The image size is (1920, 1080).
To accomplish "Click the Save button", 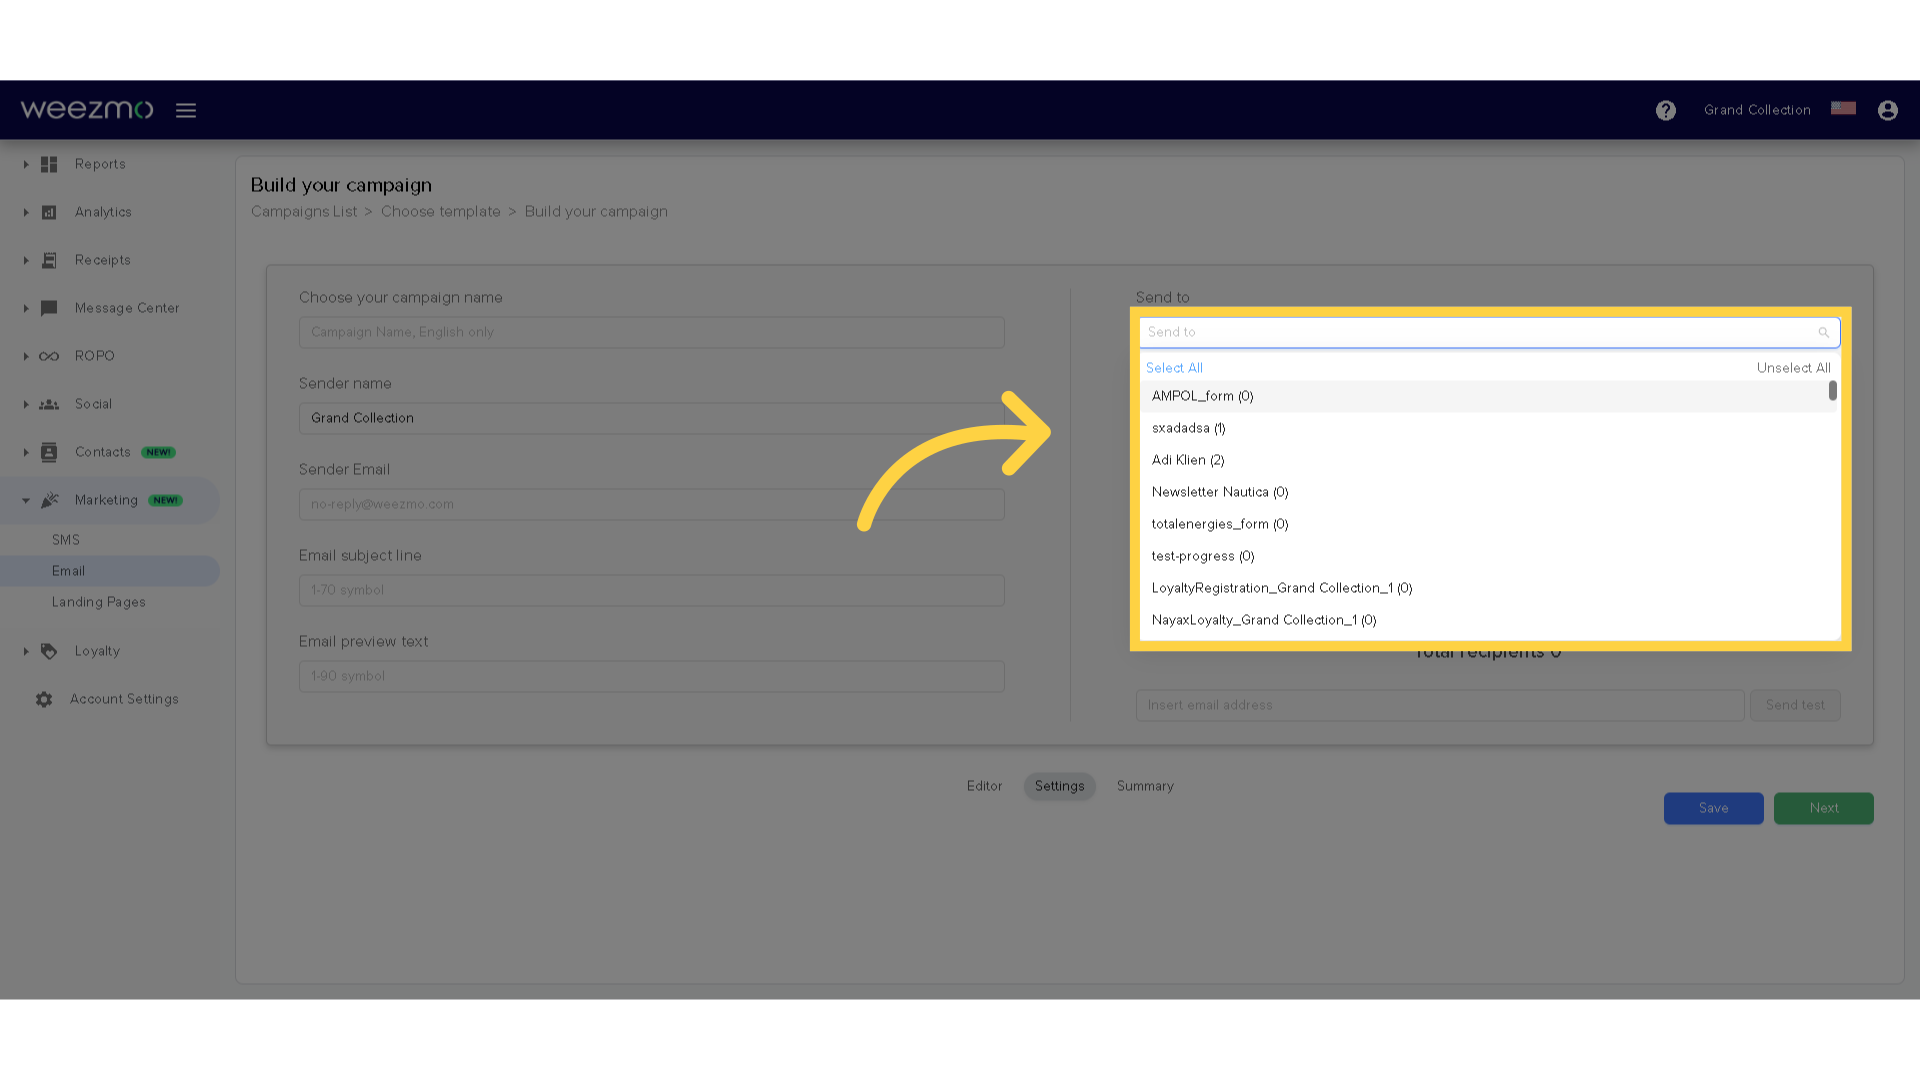I will (x=1713, y=808).
